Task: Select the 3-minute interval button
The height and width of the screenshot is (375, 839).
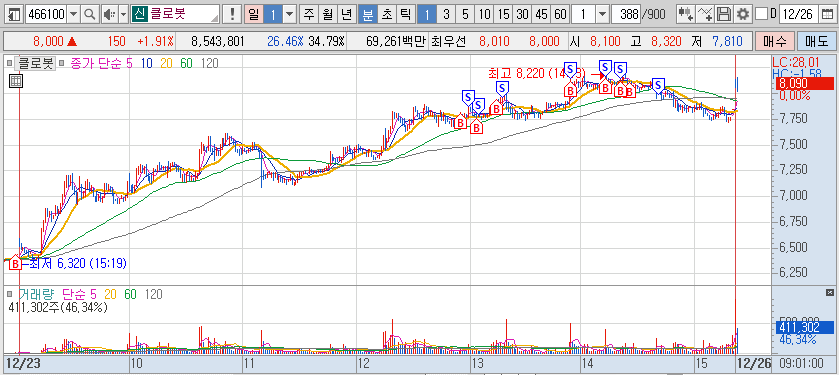Action: (446, 14)
